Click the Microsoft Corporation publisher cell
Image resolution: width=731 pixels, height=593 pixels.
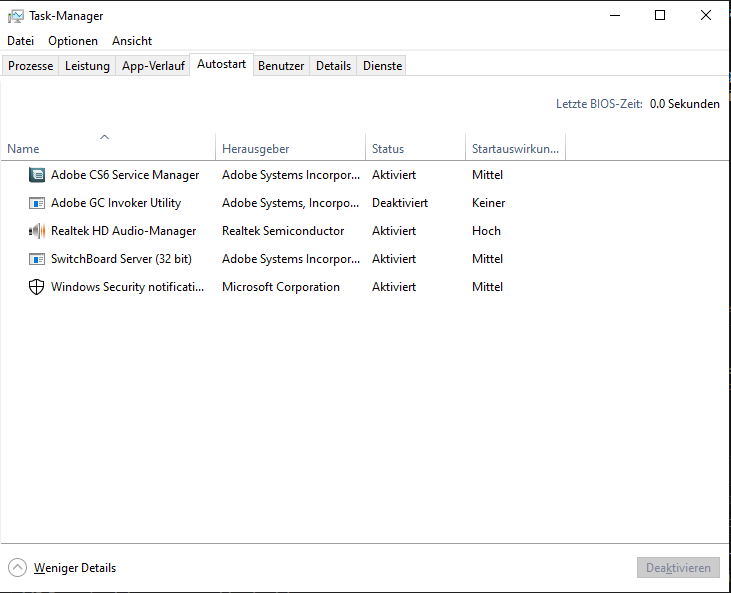click(x=281, y=287)
